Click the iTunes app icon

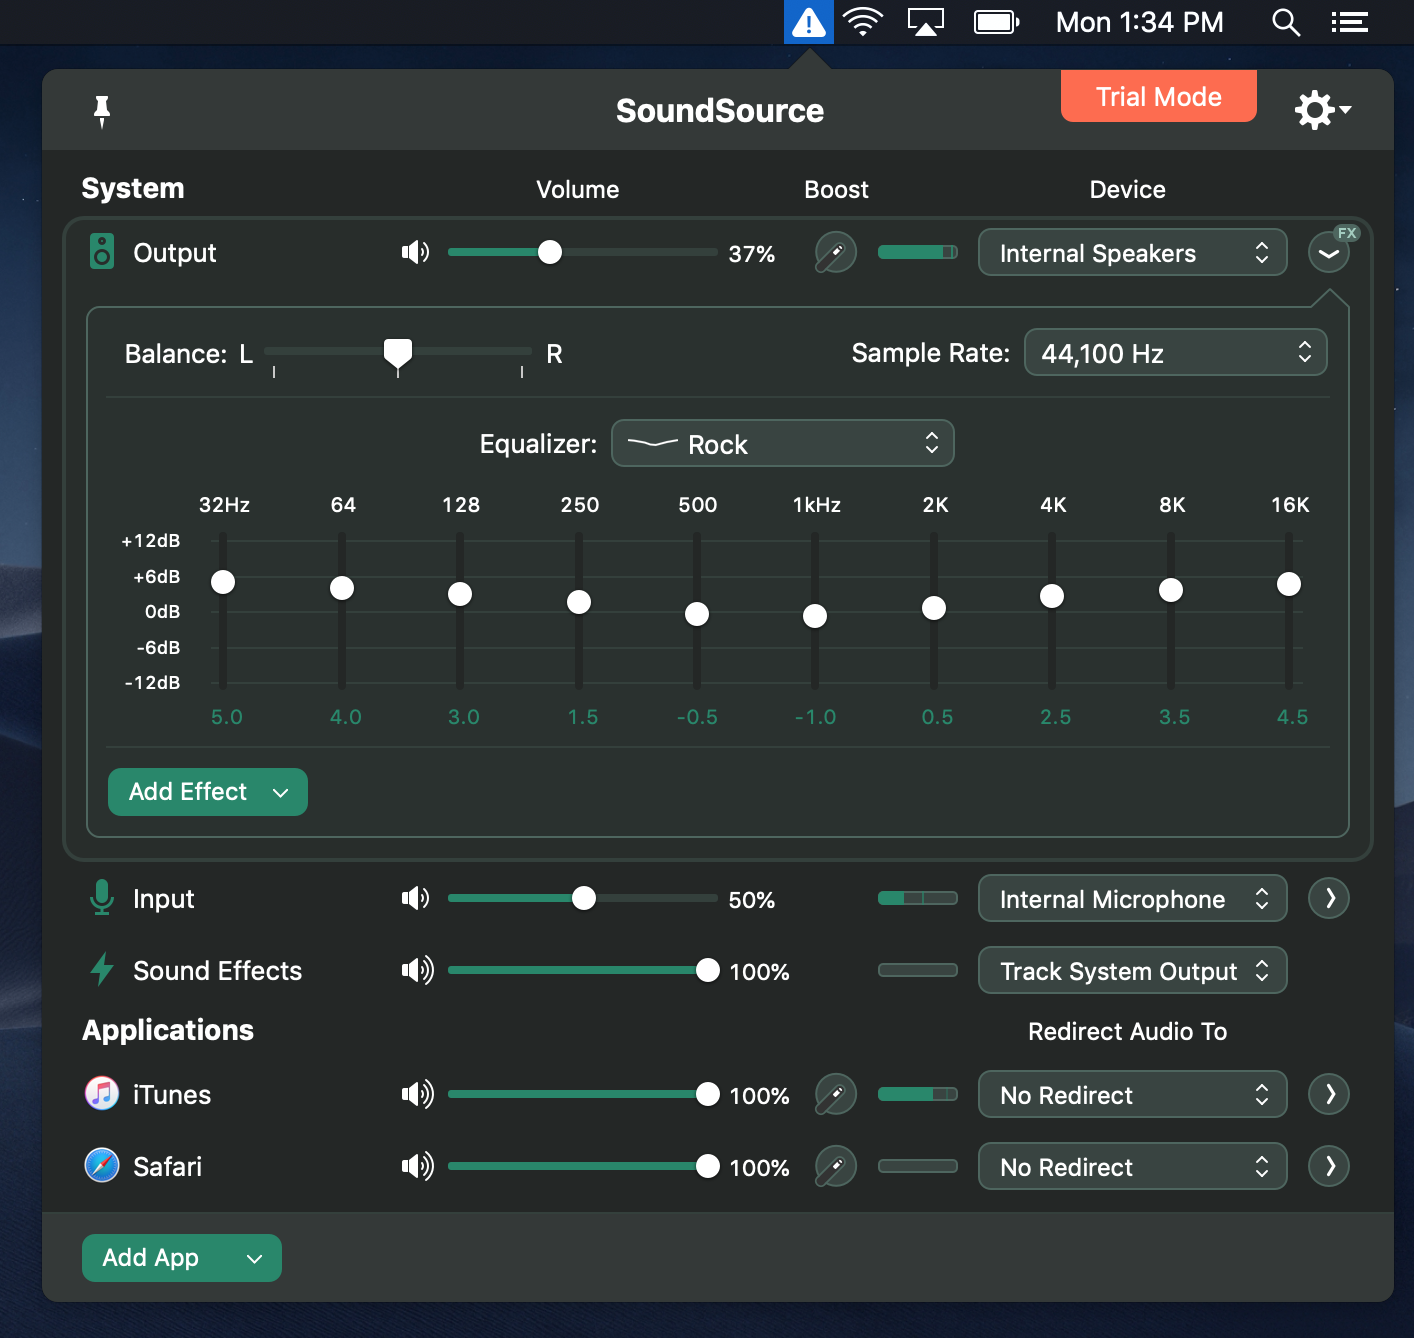tap(102, 1094)
